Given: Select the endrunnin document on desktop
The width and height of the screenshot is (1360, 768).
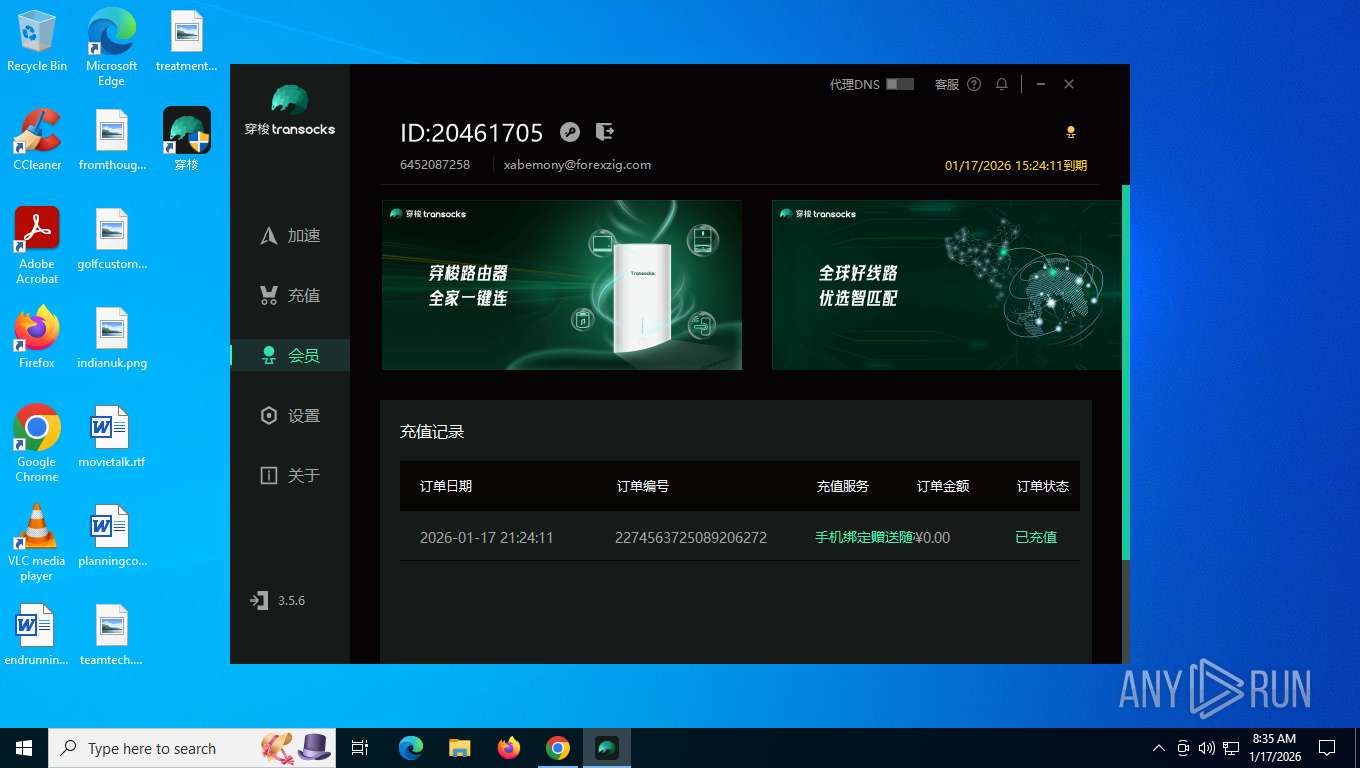Looking at the screenshot, I should [x=37, y=635].
